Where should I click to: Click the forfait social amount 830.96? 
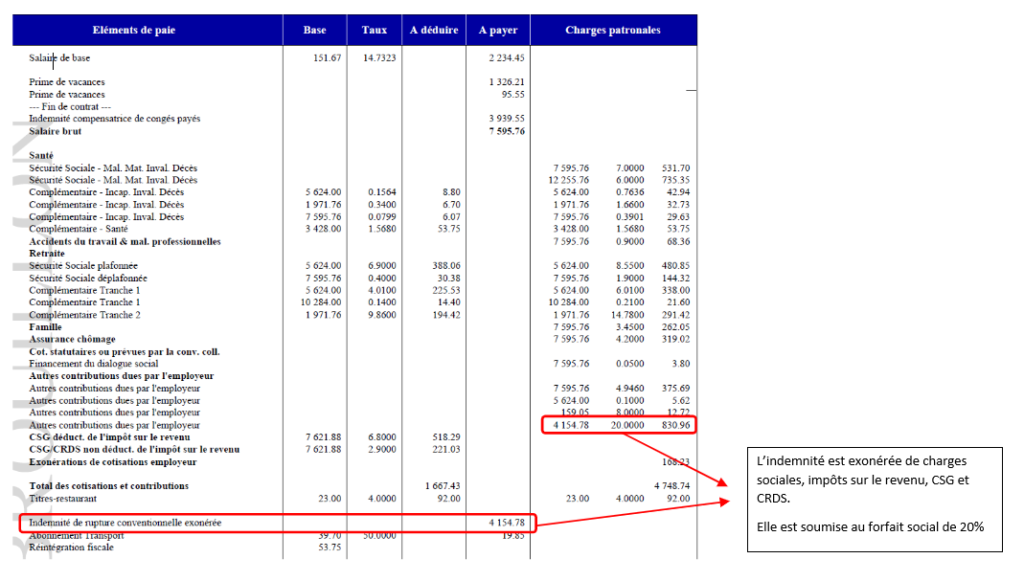click(675, 425)
